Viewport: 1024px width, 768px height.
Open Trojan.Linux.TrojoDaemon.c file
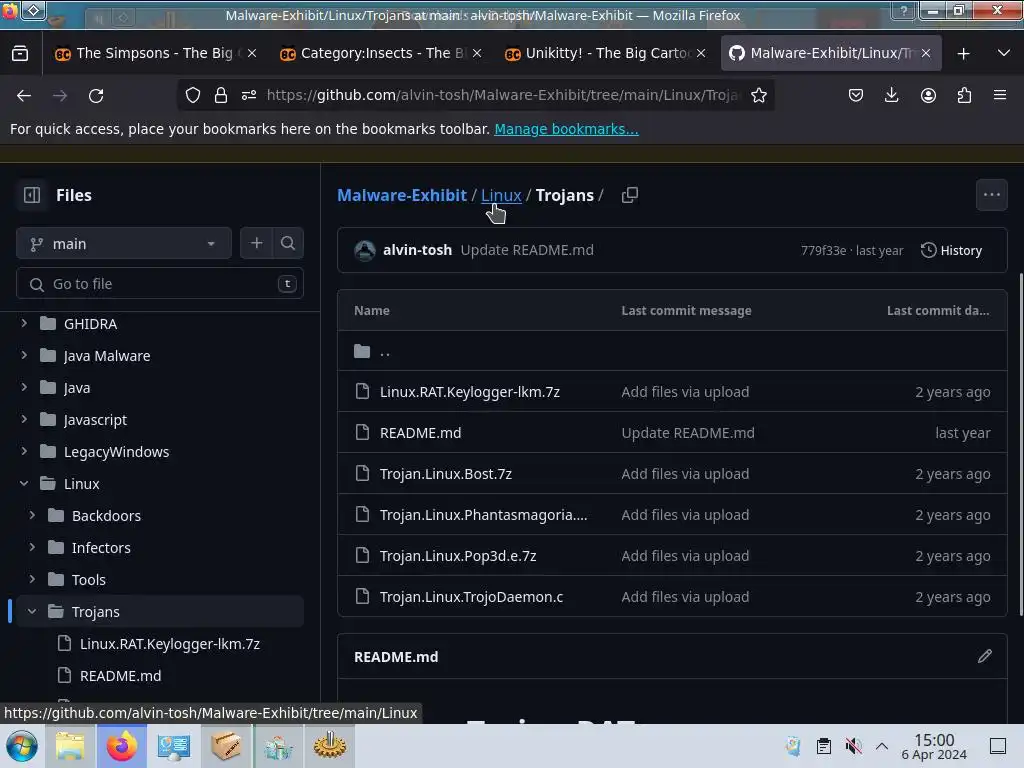(x=471, y=597)
